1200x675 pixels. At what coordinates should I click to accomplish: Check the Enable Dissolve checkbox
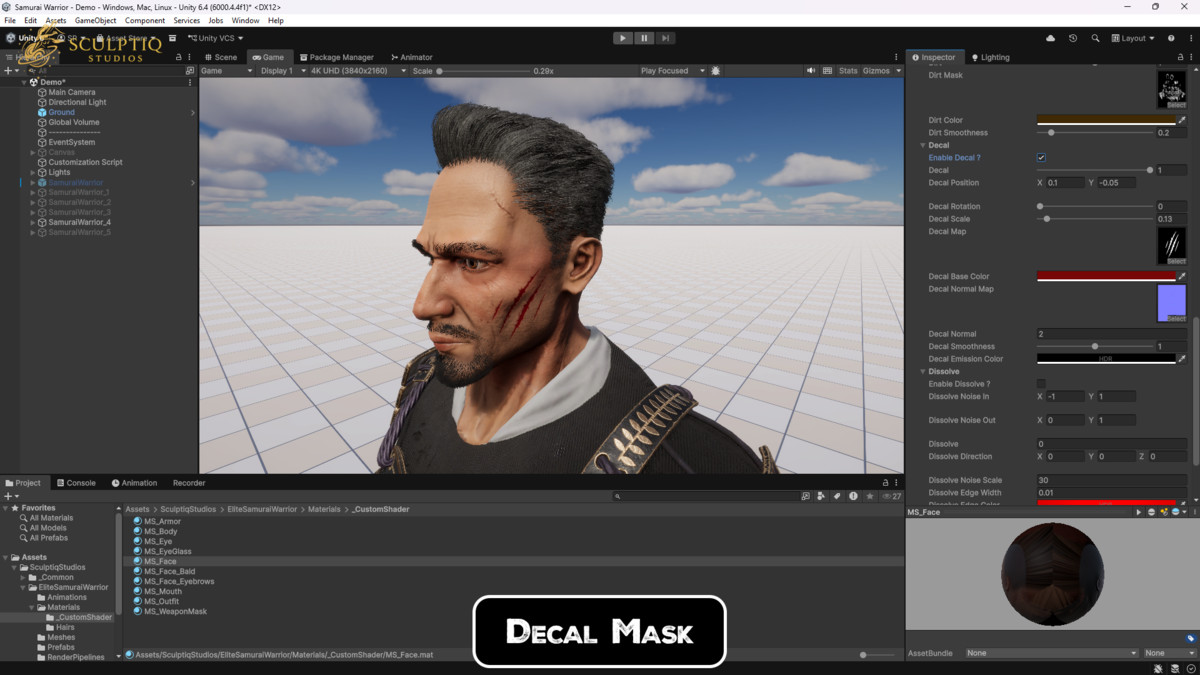coord(1041,384)
